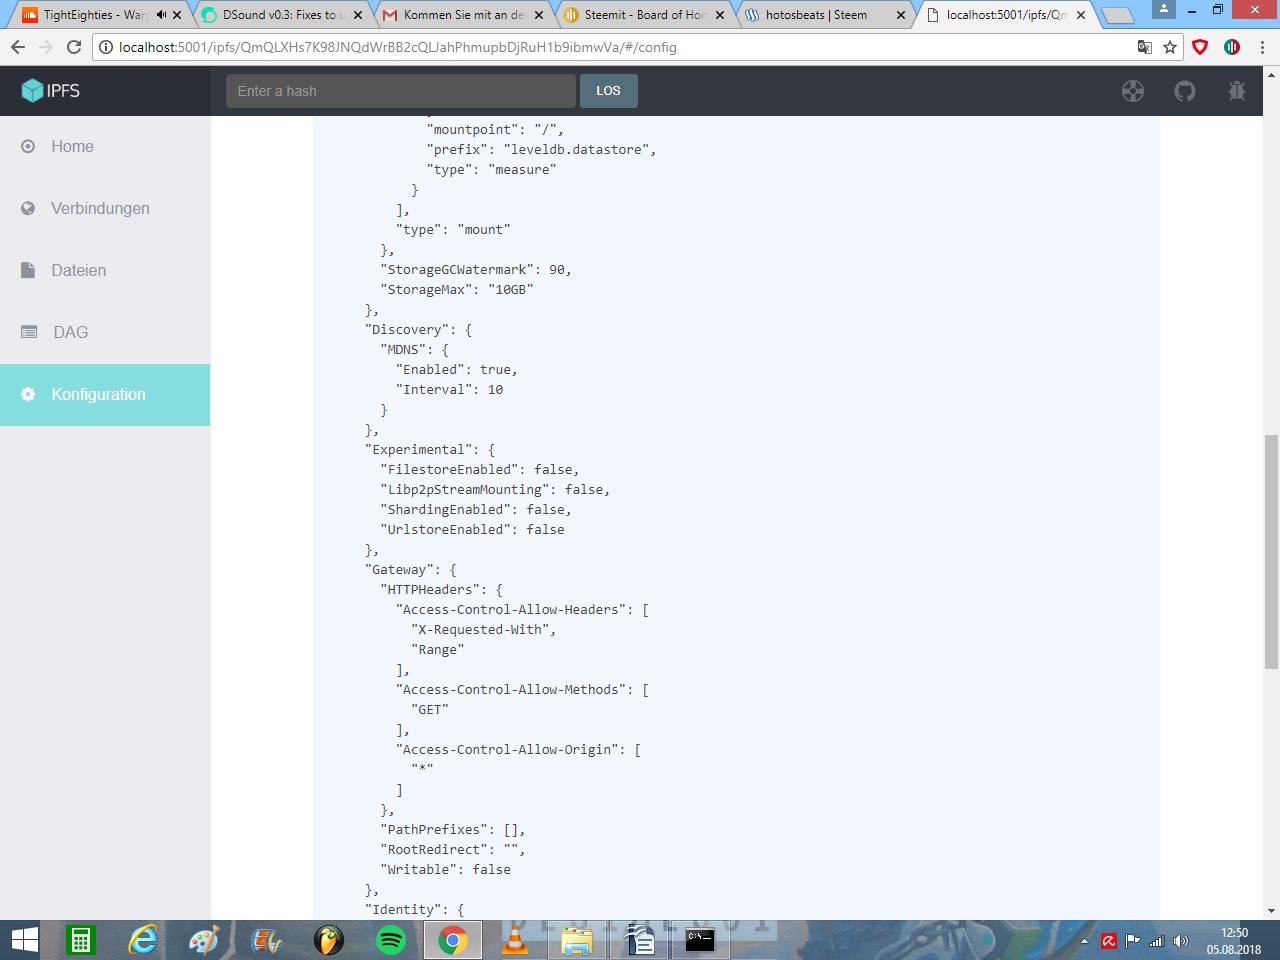
Task: Open Spotify from the taskbar
Action: pyautogui.click(x=391, y=940)
